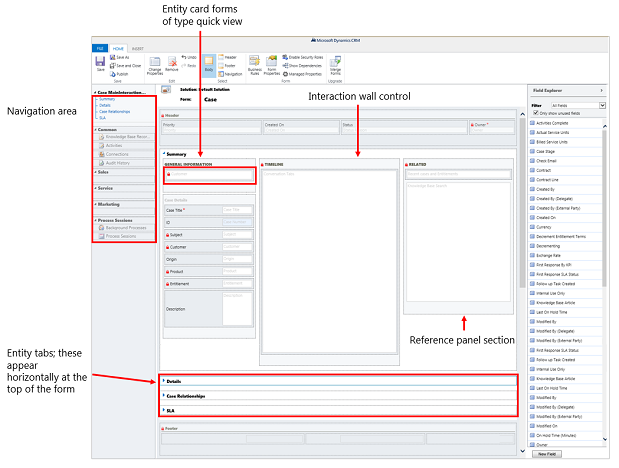Select the Owner field in the header
619x468 pixels.
click(491, 127)
